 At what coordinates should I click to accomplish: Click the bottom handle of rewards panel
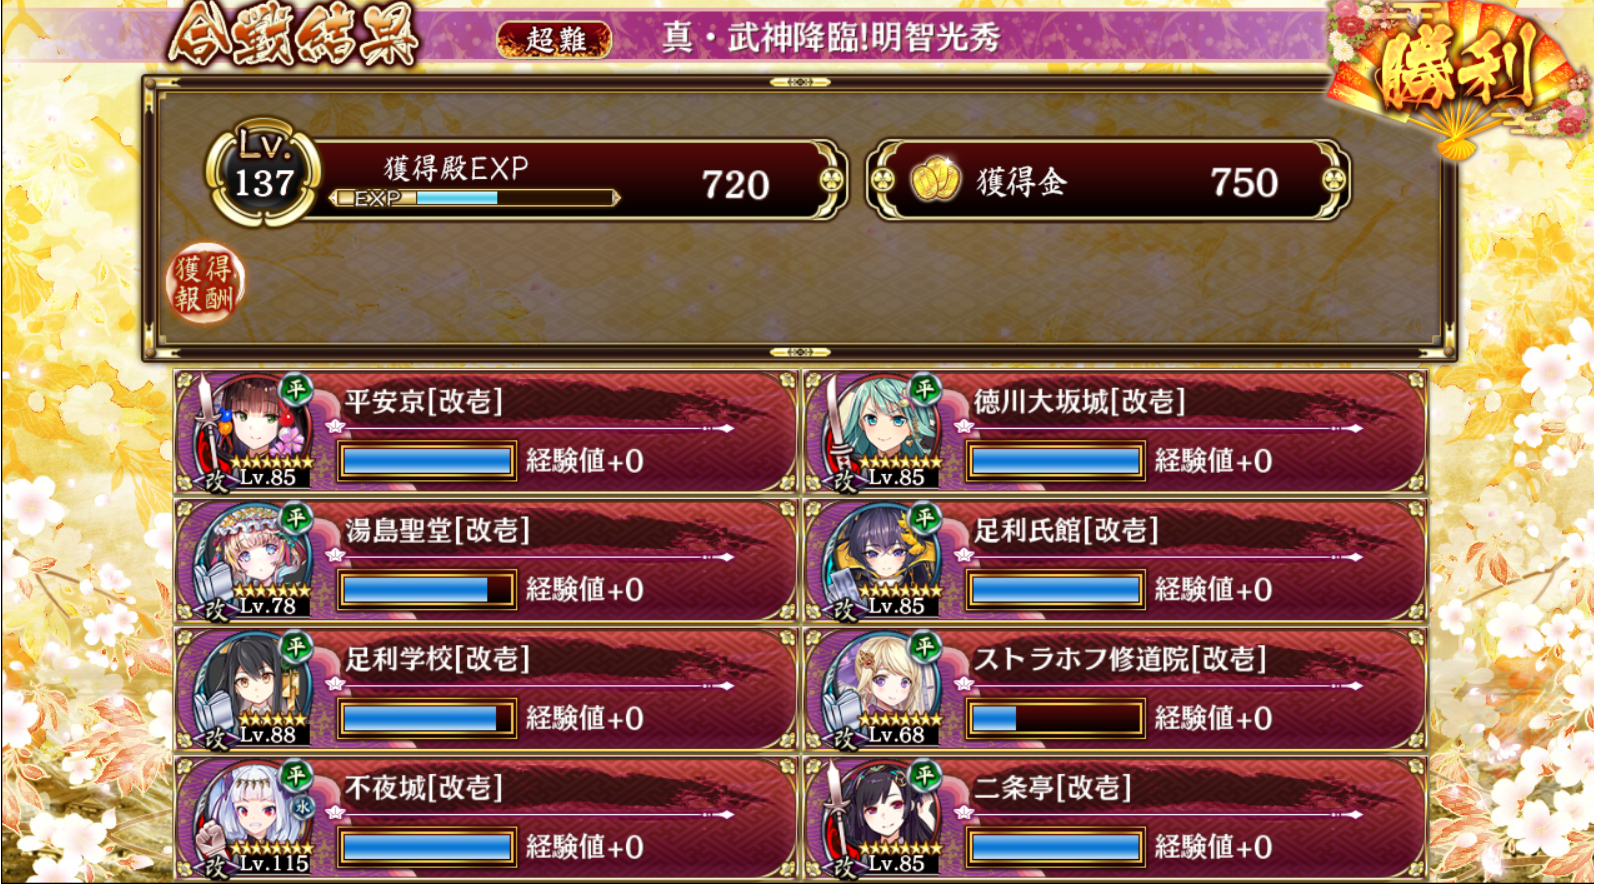point(800,352)
